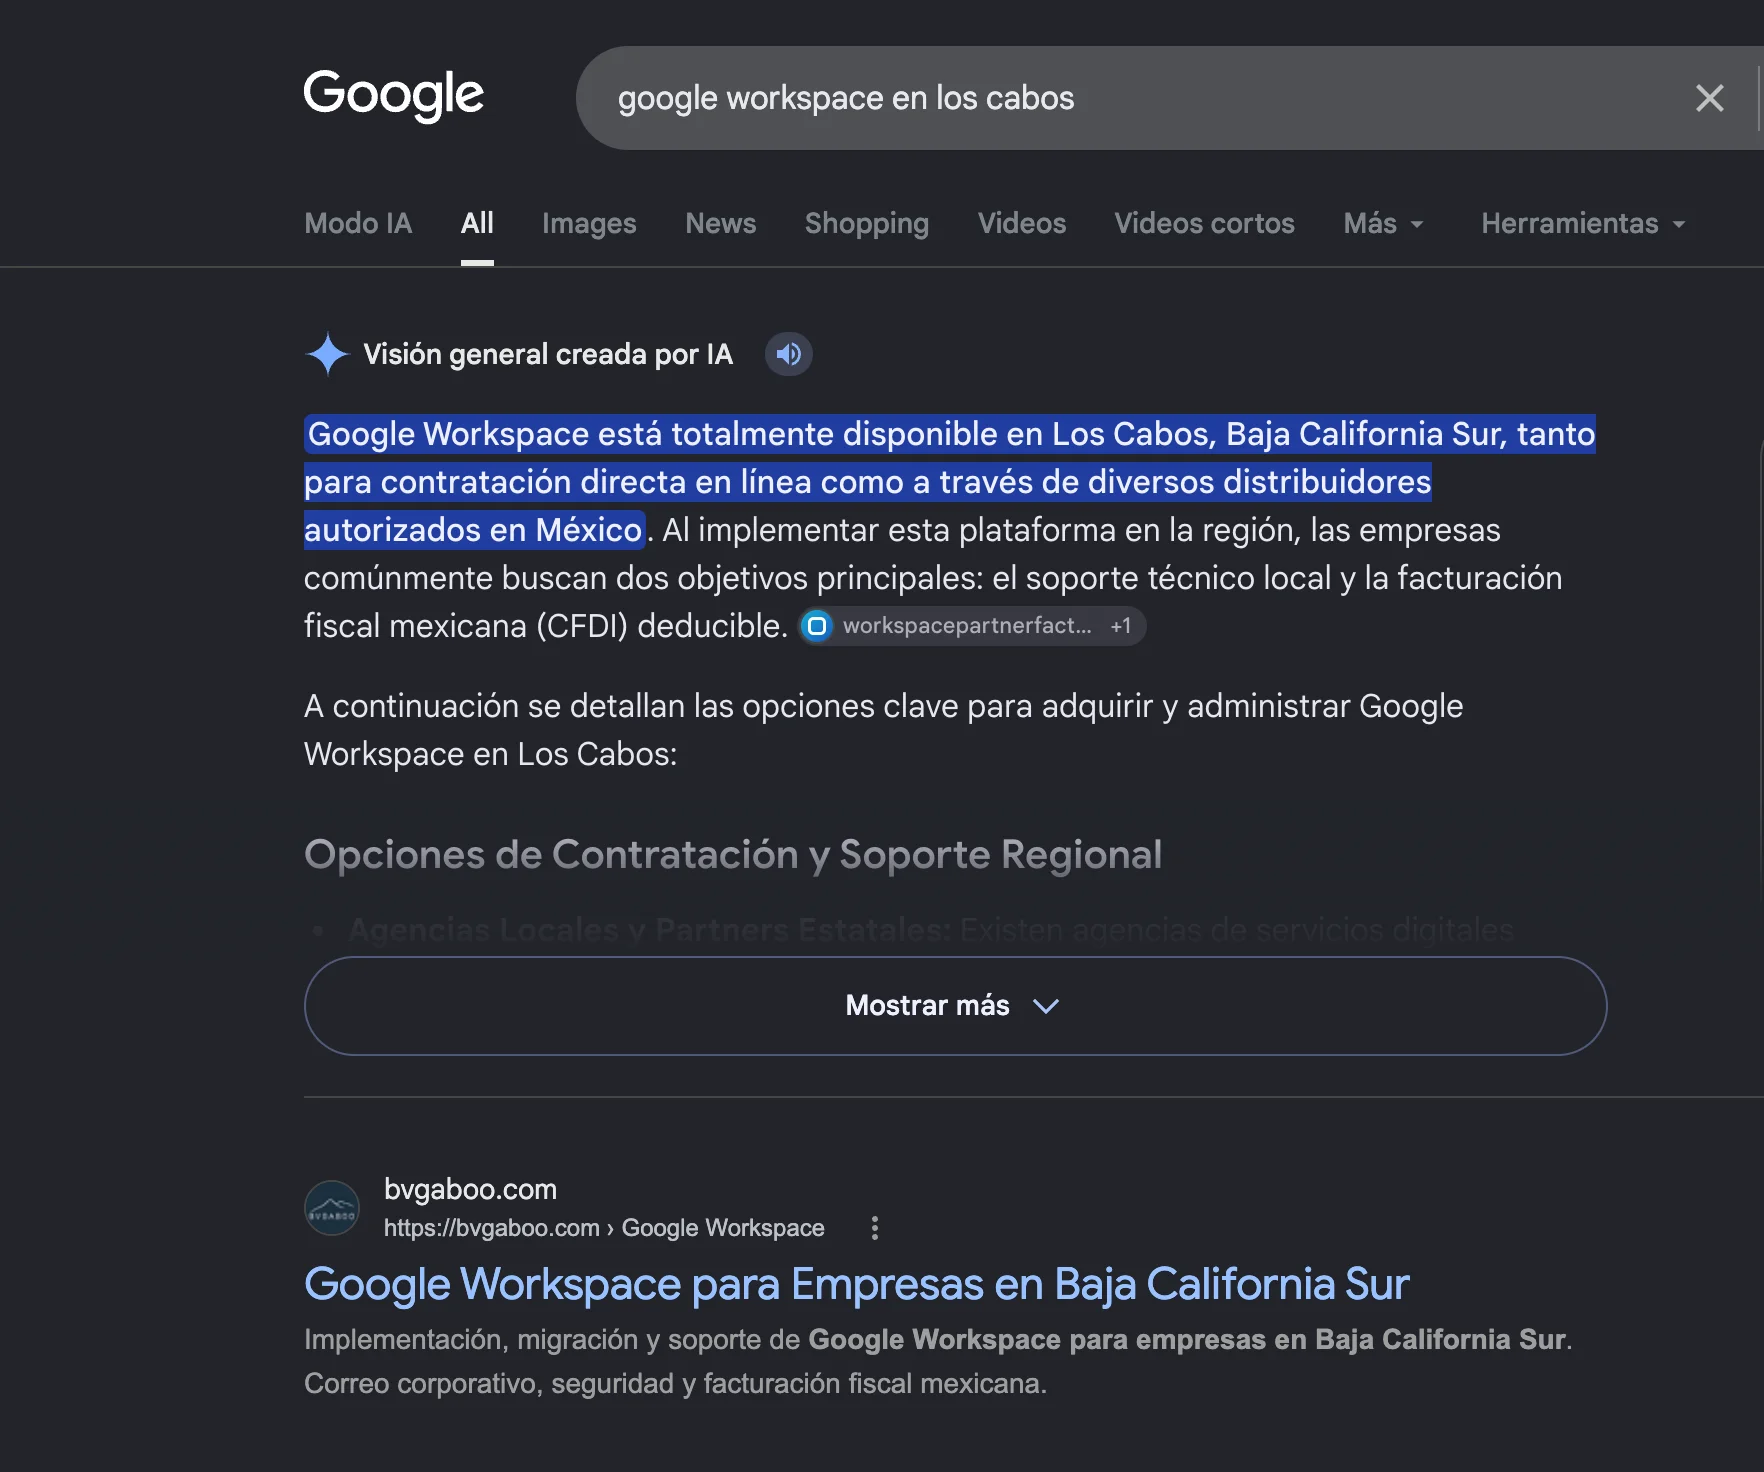Expand the Más dropdown
The image size is (1764, 1472).
coord(1383,223)
